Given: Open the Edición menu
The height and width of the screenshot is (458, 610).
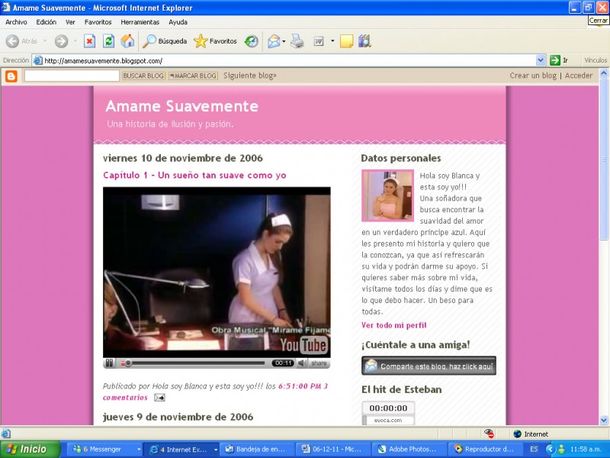Looking at the screenshot, I should click(46, 22).
